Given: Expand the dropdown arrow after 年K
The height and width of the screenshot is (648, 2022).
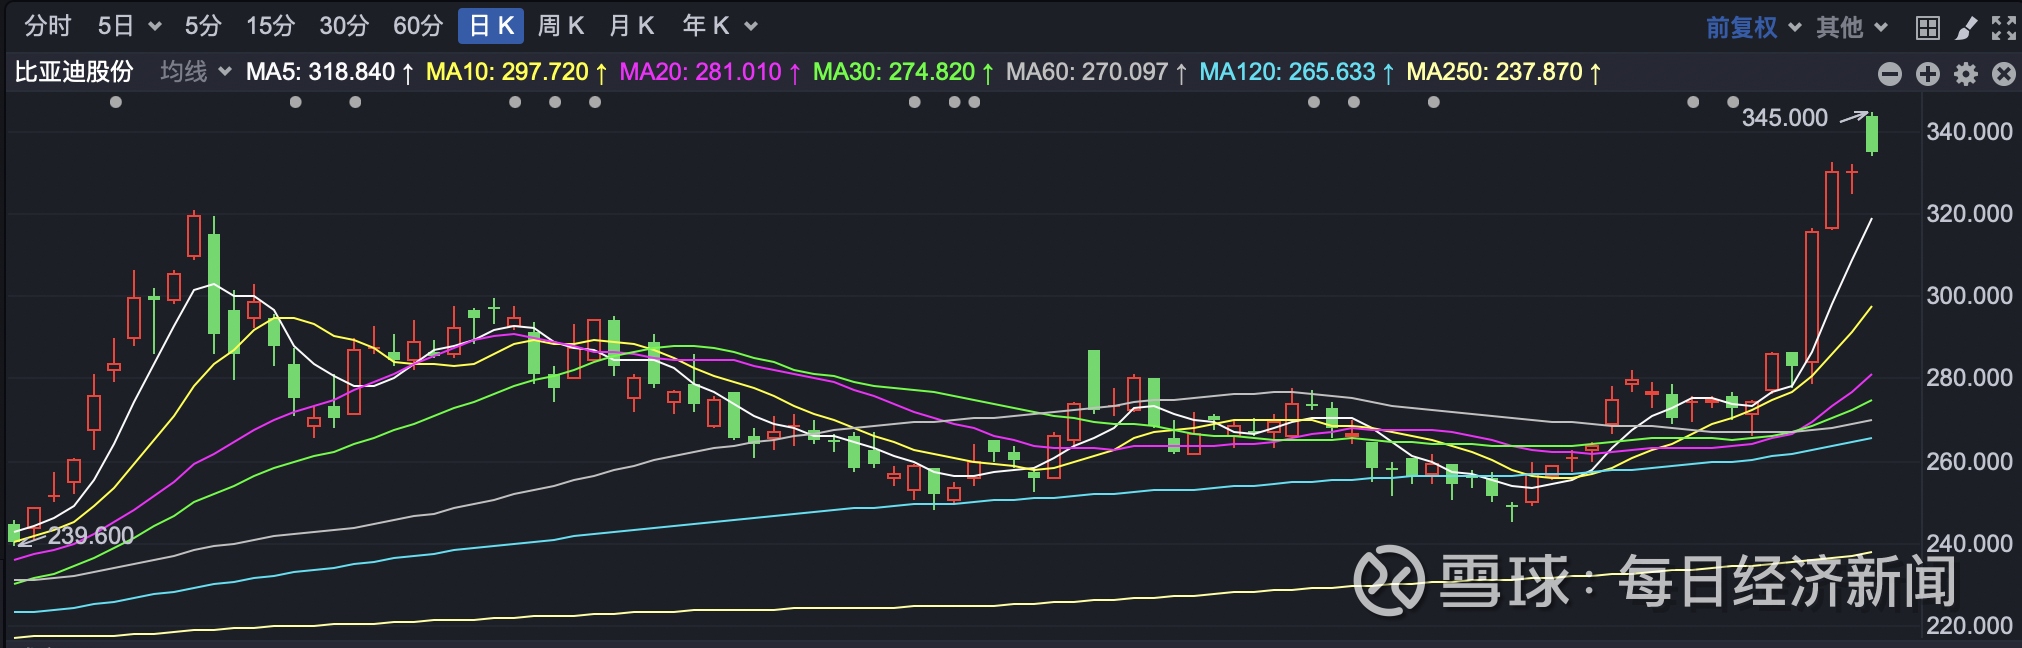Looking at the screenshot, I should coord(751,27).
